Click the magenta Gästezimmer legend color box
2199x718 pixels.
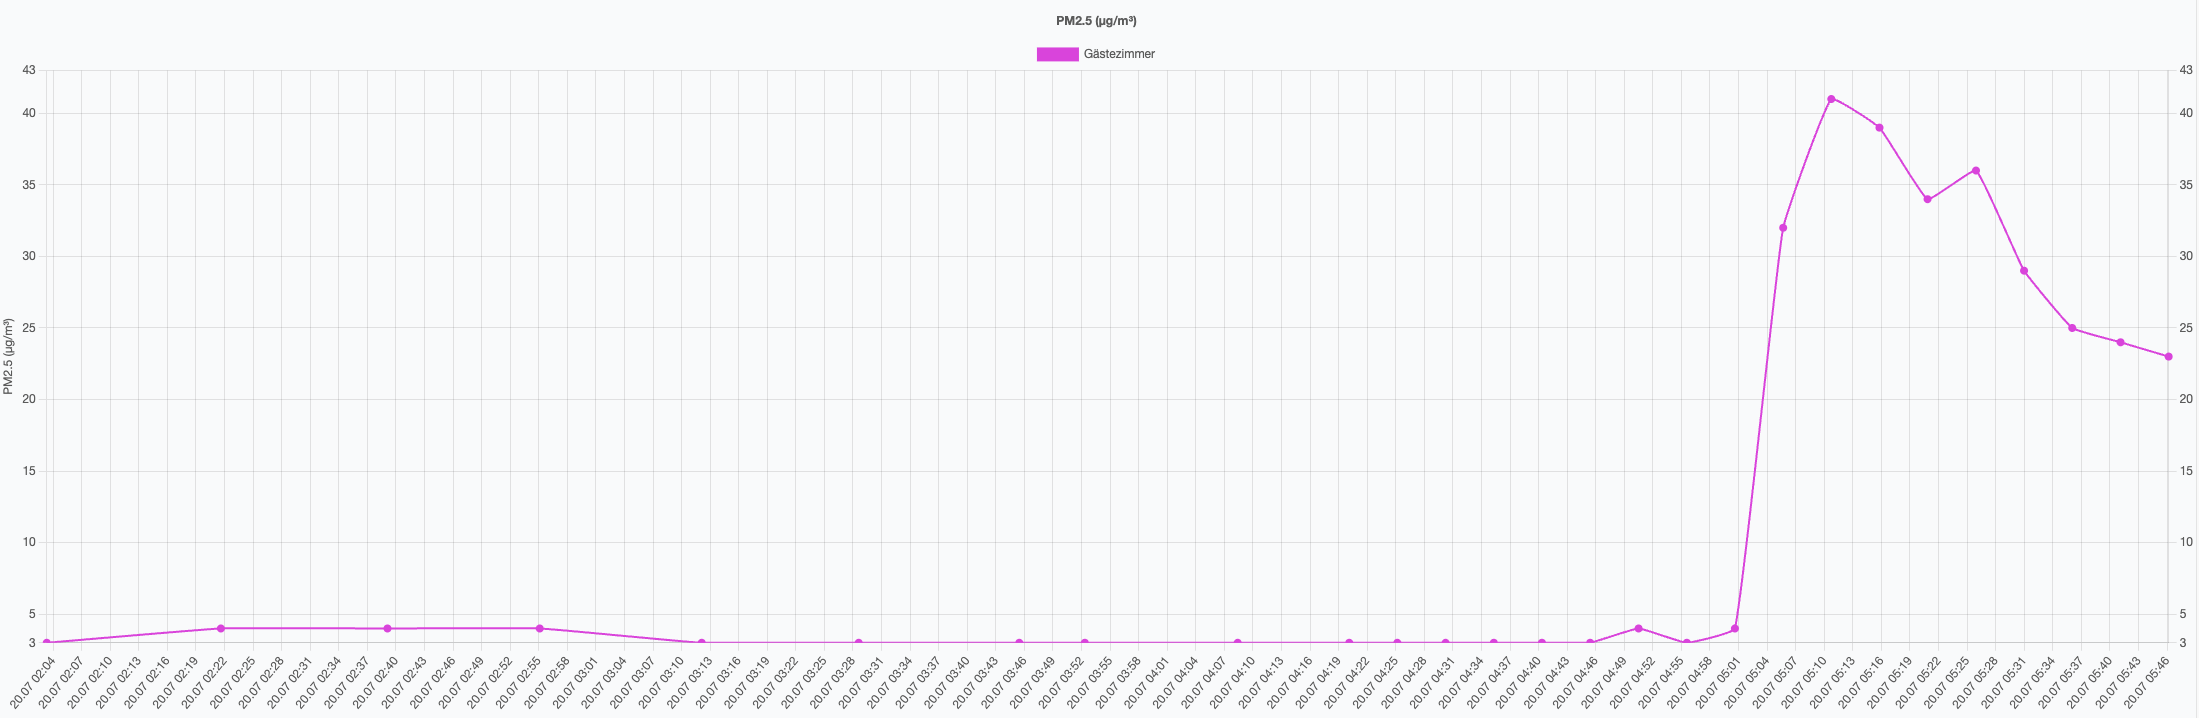click(x=1057, y=54)
